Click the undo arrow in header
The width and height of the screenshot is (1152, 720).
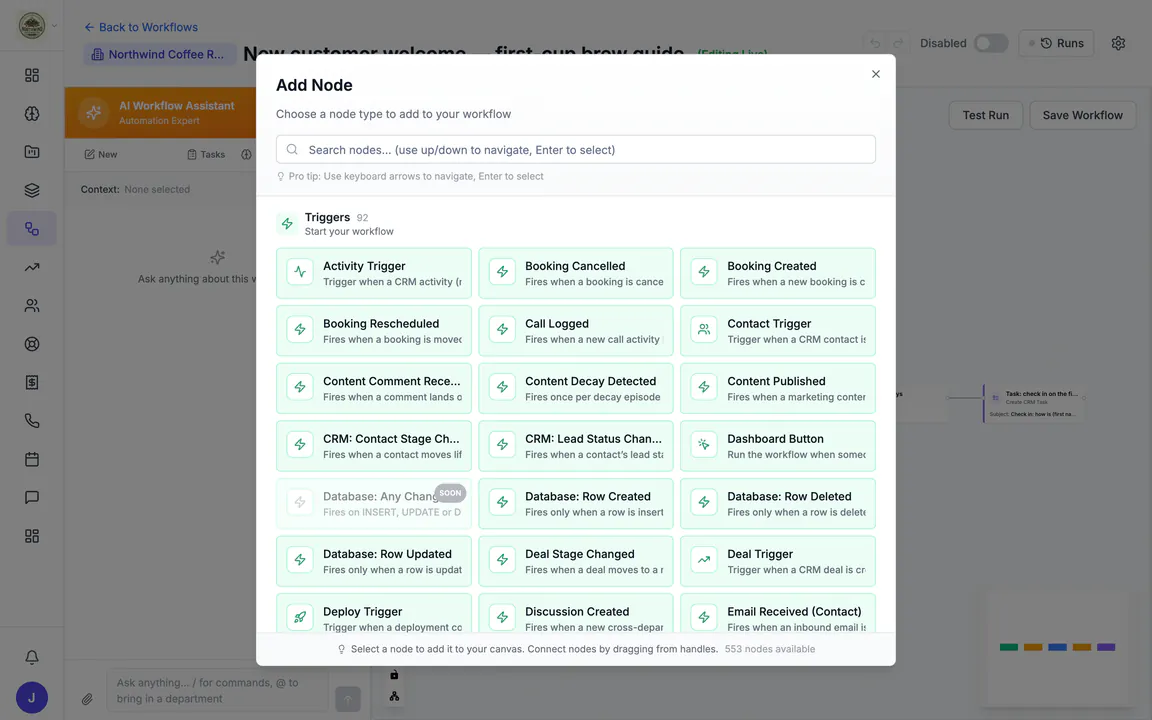click(x=874, y=43)
